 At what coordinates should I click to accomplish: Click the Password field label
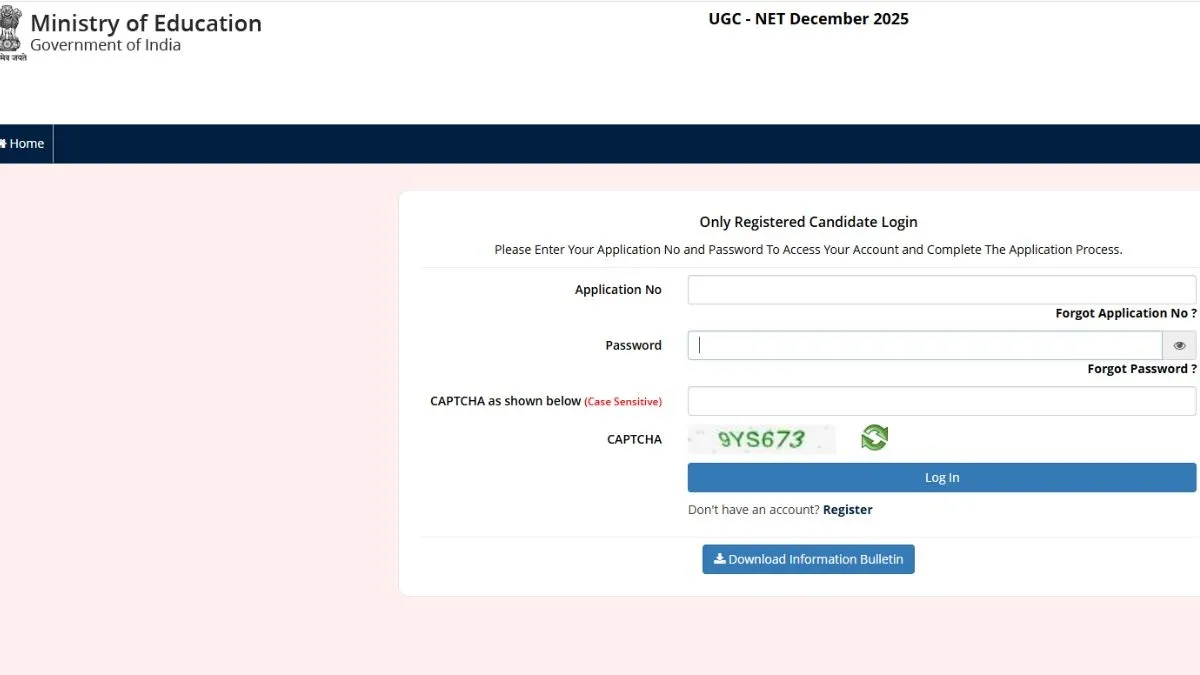click(x=633, y=346)
